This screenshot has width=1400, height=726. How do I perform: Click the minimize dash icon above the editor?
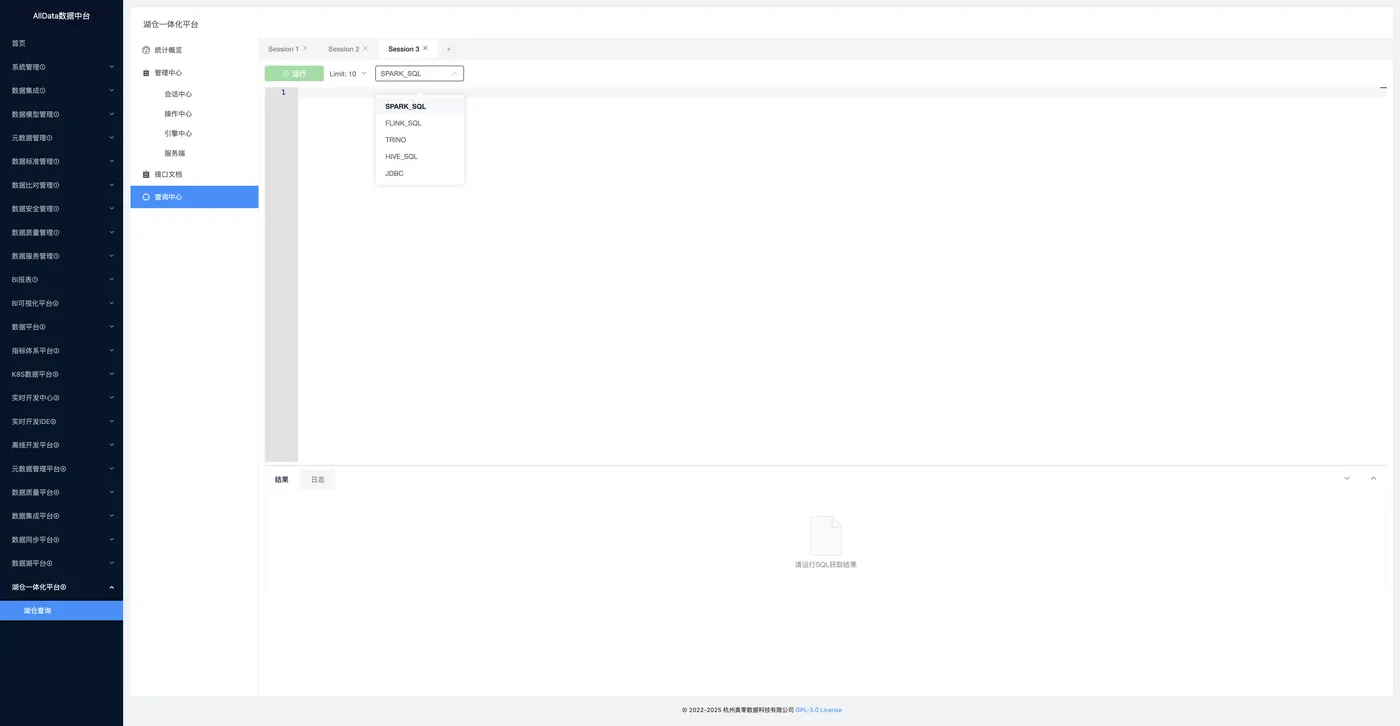1383,88
